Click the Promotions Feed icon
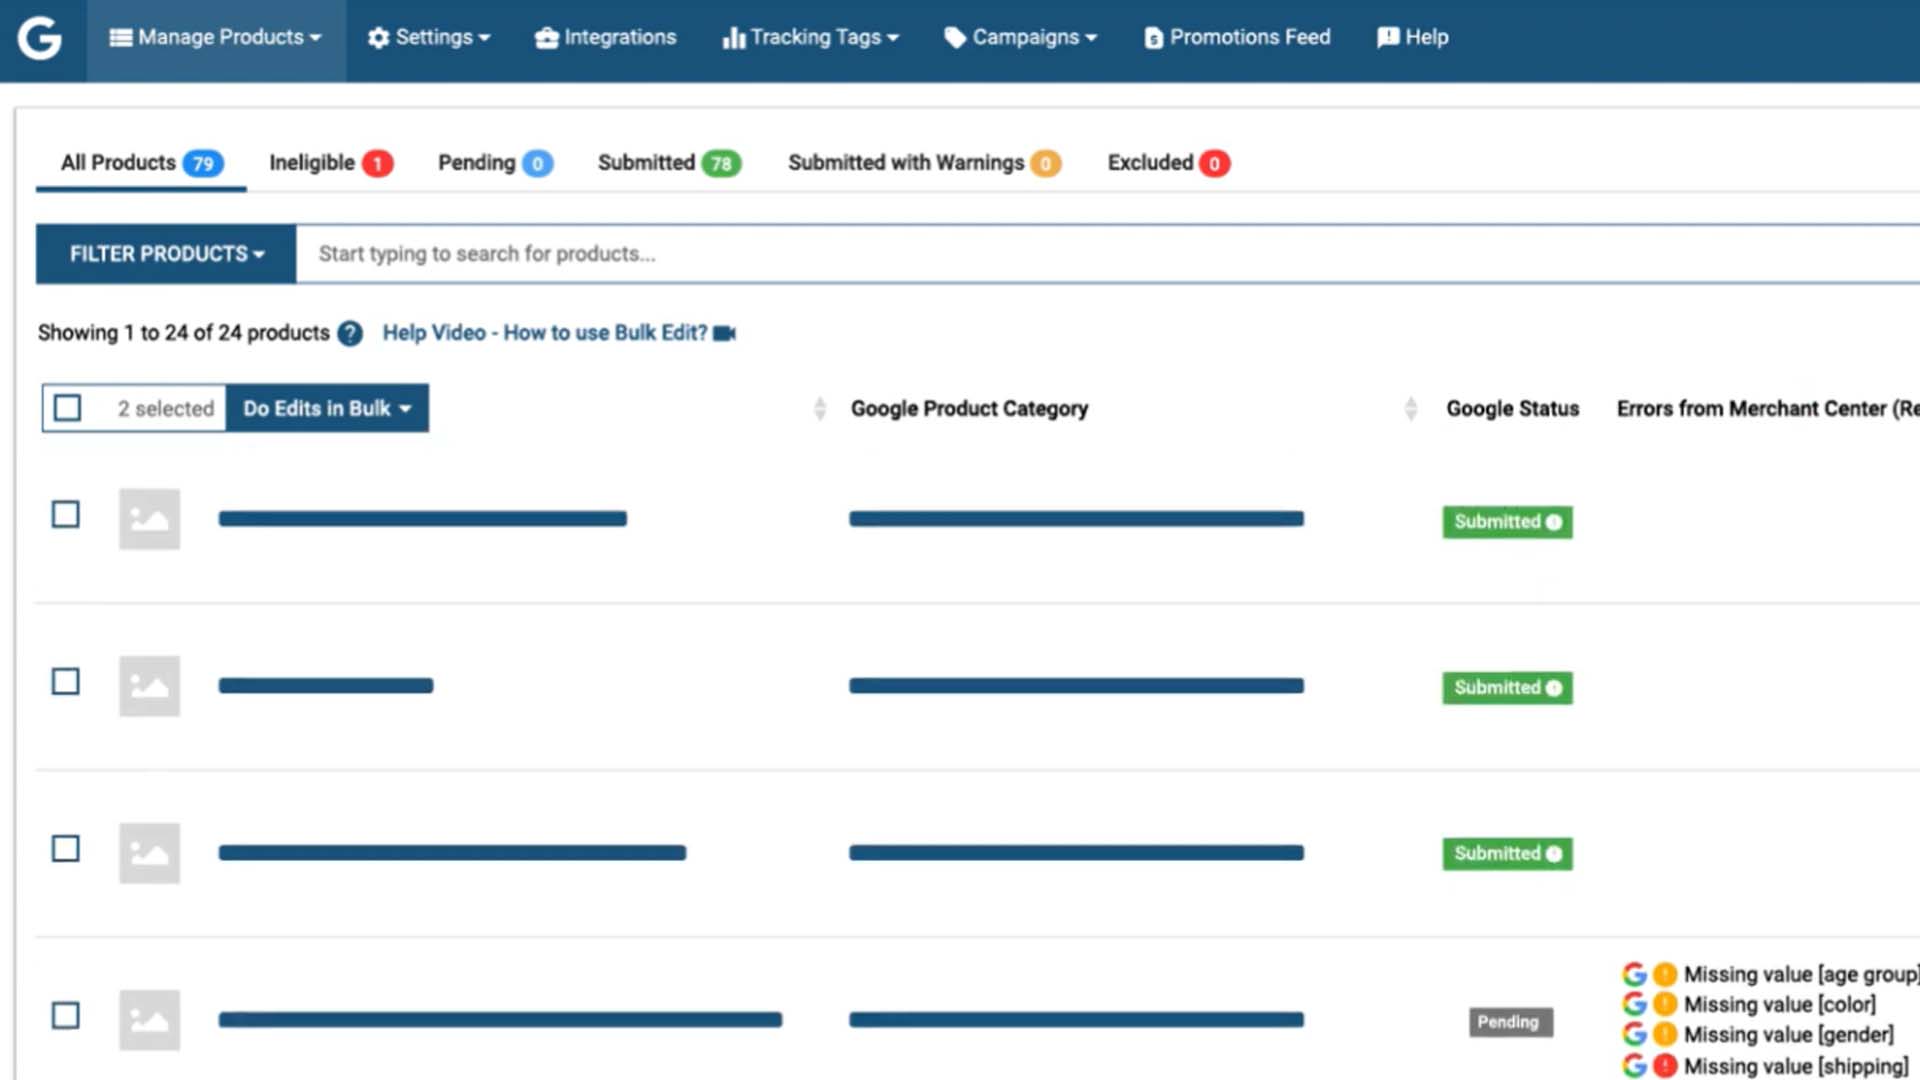Image resolution: width=1920 pixels, height=1080 pixels. click(x=1153, y=37)
